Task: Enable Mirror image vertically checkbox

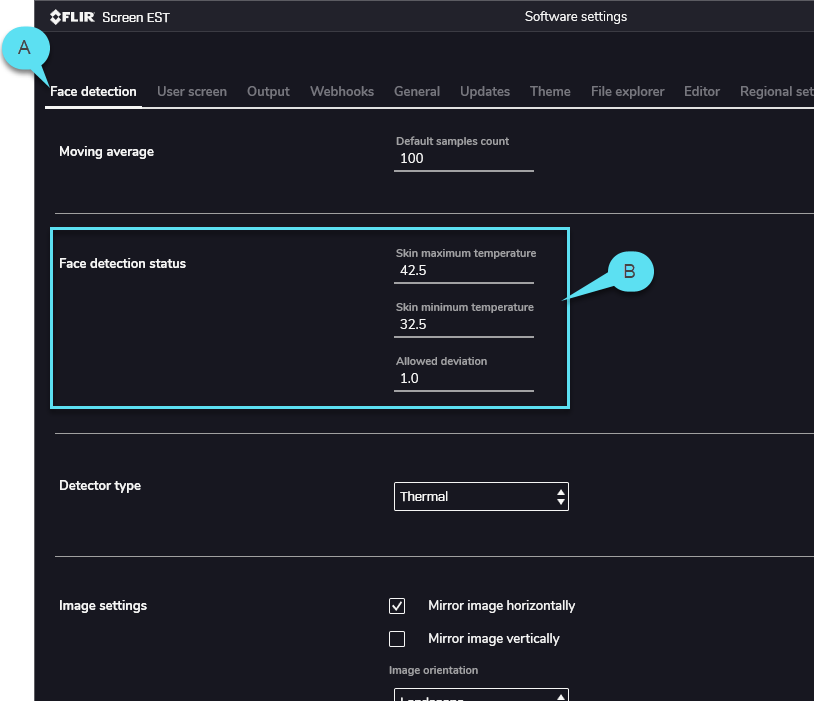Action: [x=397, y=638]
